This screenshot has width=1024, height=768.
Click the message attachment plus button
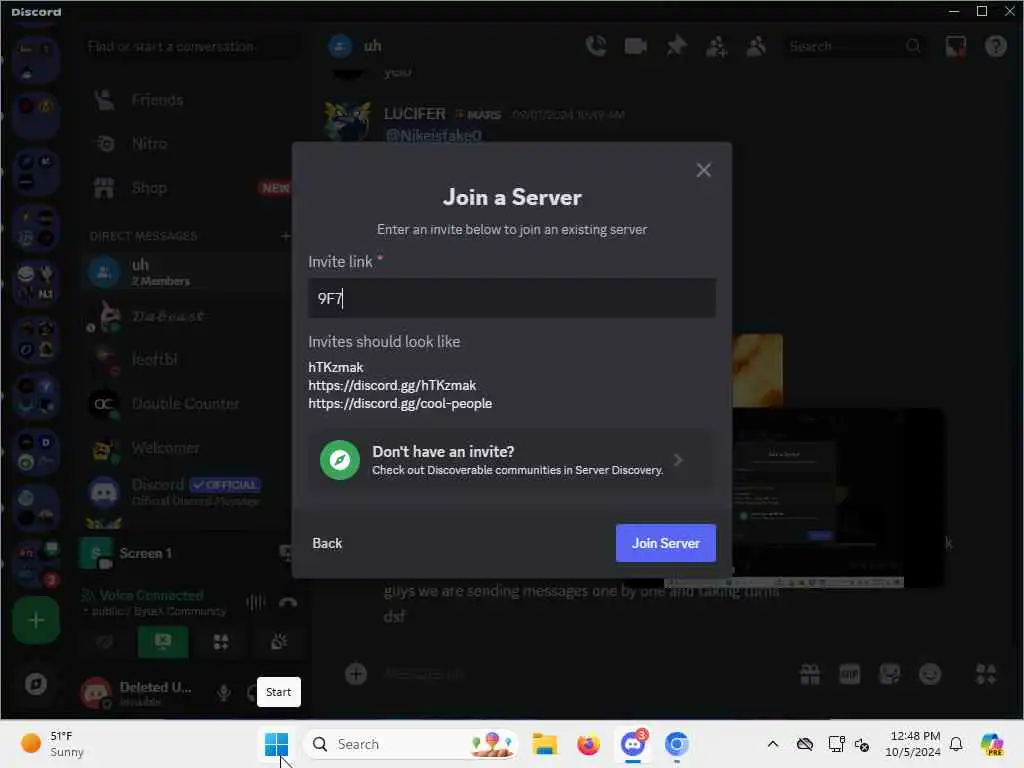(x=356, y=674)
